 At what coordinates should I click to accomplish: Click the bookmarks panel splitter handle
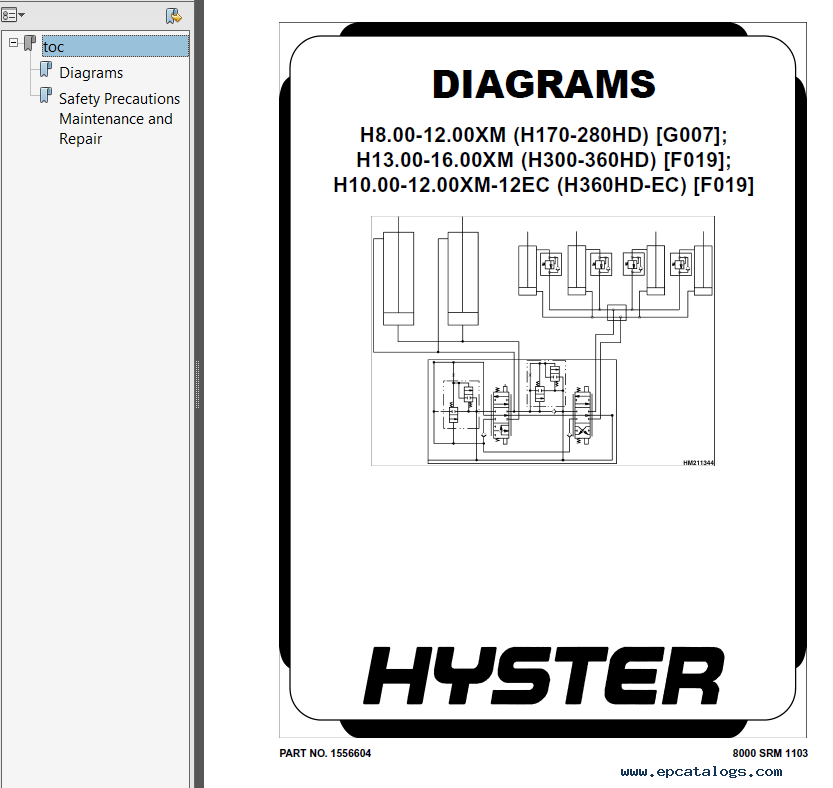[197, 384]
